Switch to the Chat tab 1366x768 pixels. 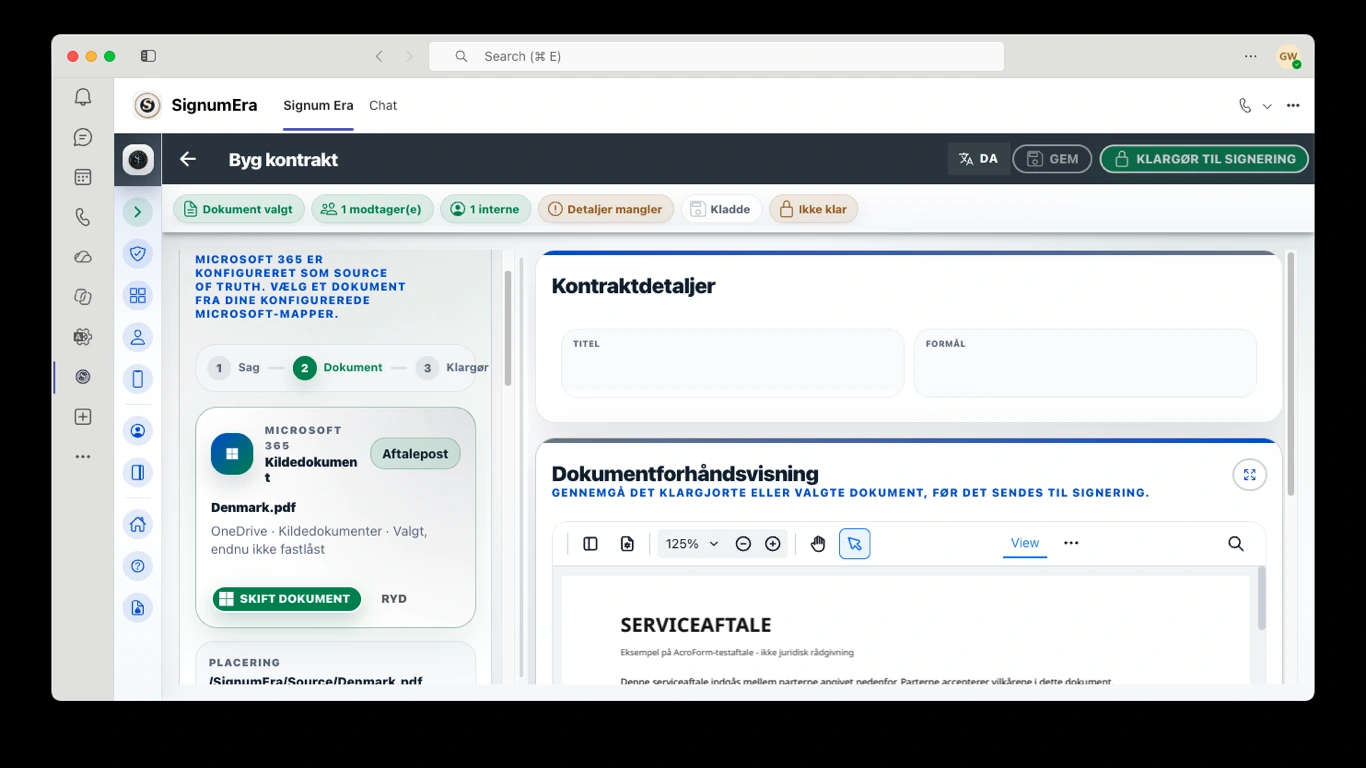383,105
